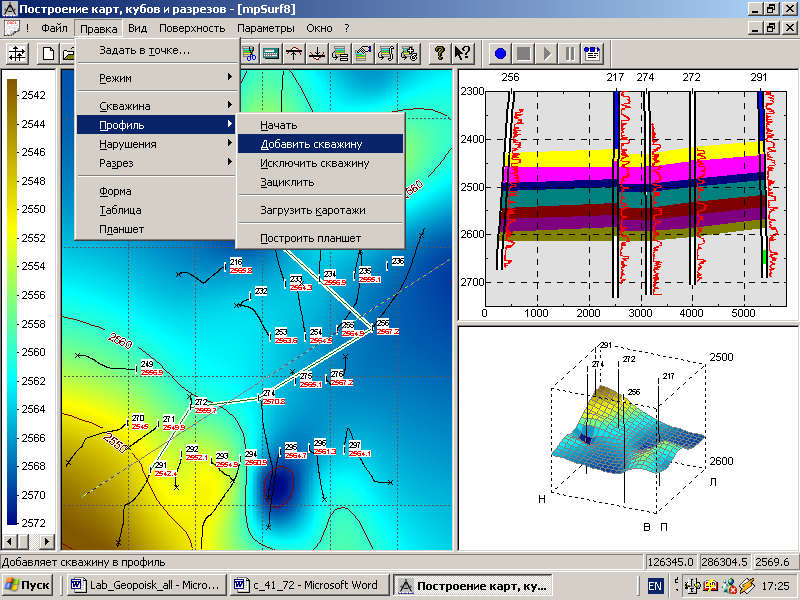
Task: Click the app icon in title bar
Action: coord(9,9)
